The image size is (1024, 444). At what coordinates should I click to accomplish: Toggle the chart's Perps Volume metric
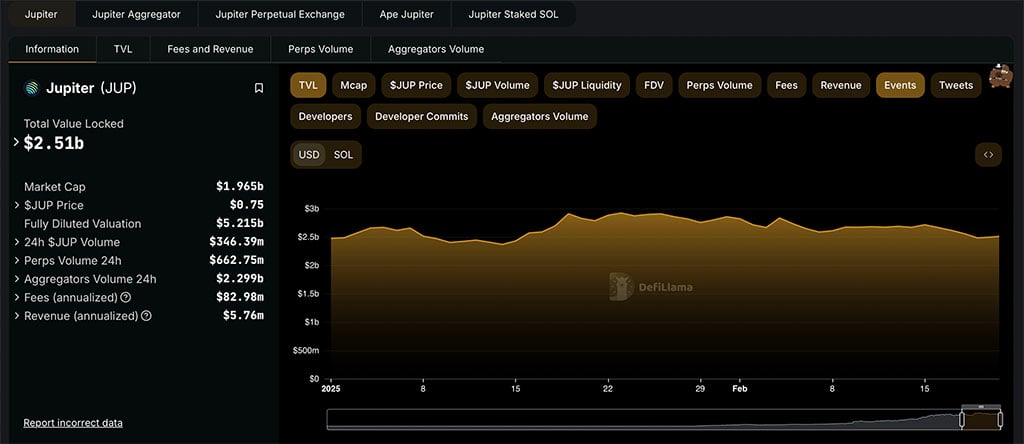tap(720, 85)
